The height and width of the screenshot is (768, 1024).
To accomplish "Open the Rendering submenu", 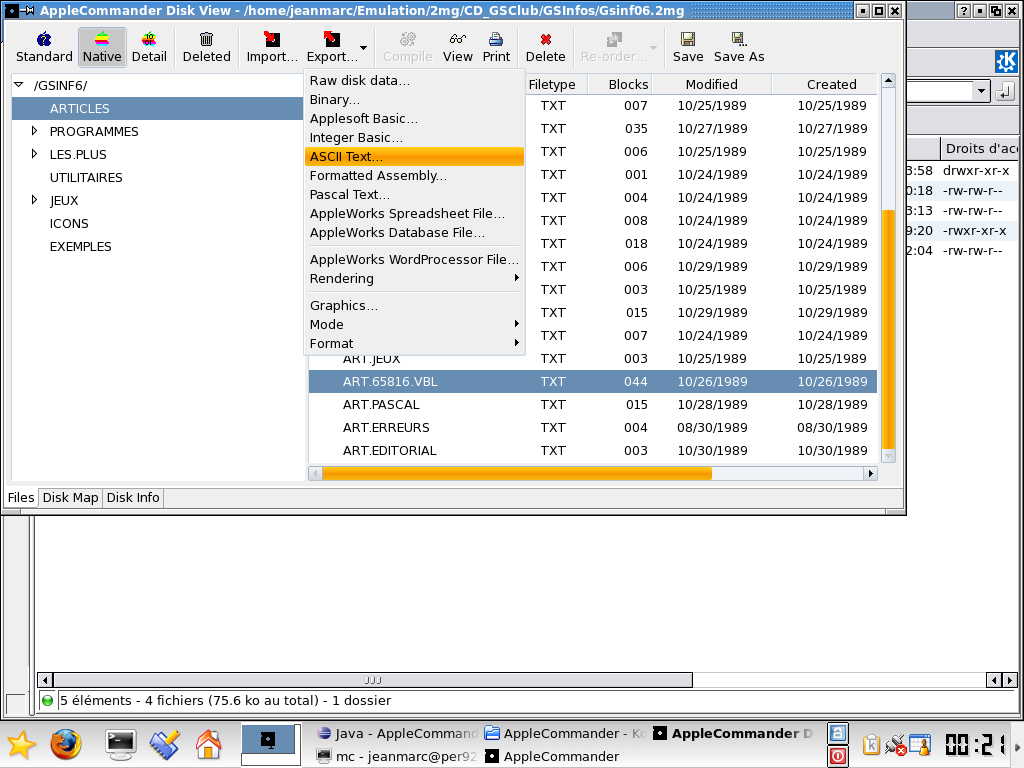I will tap(414, 278).
